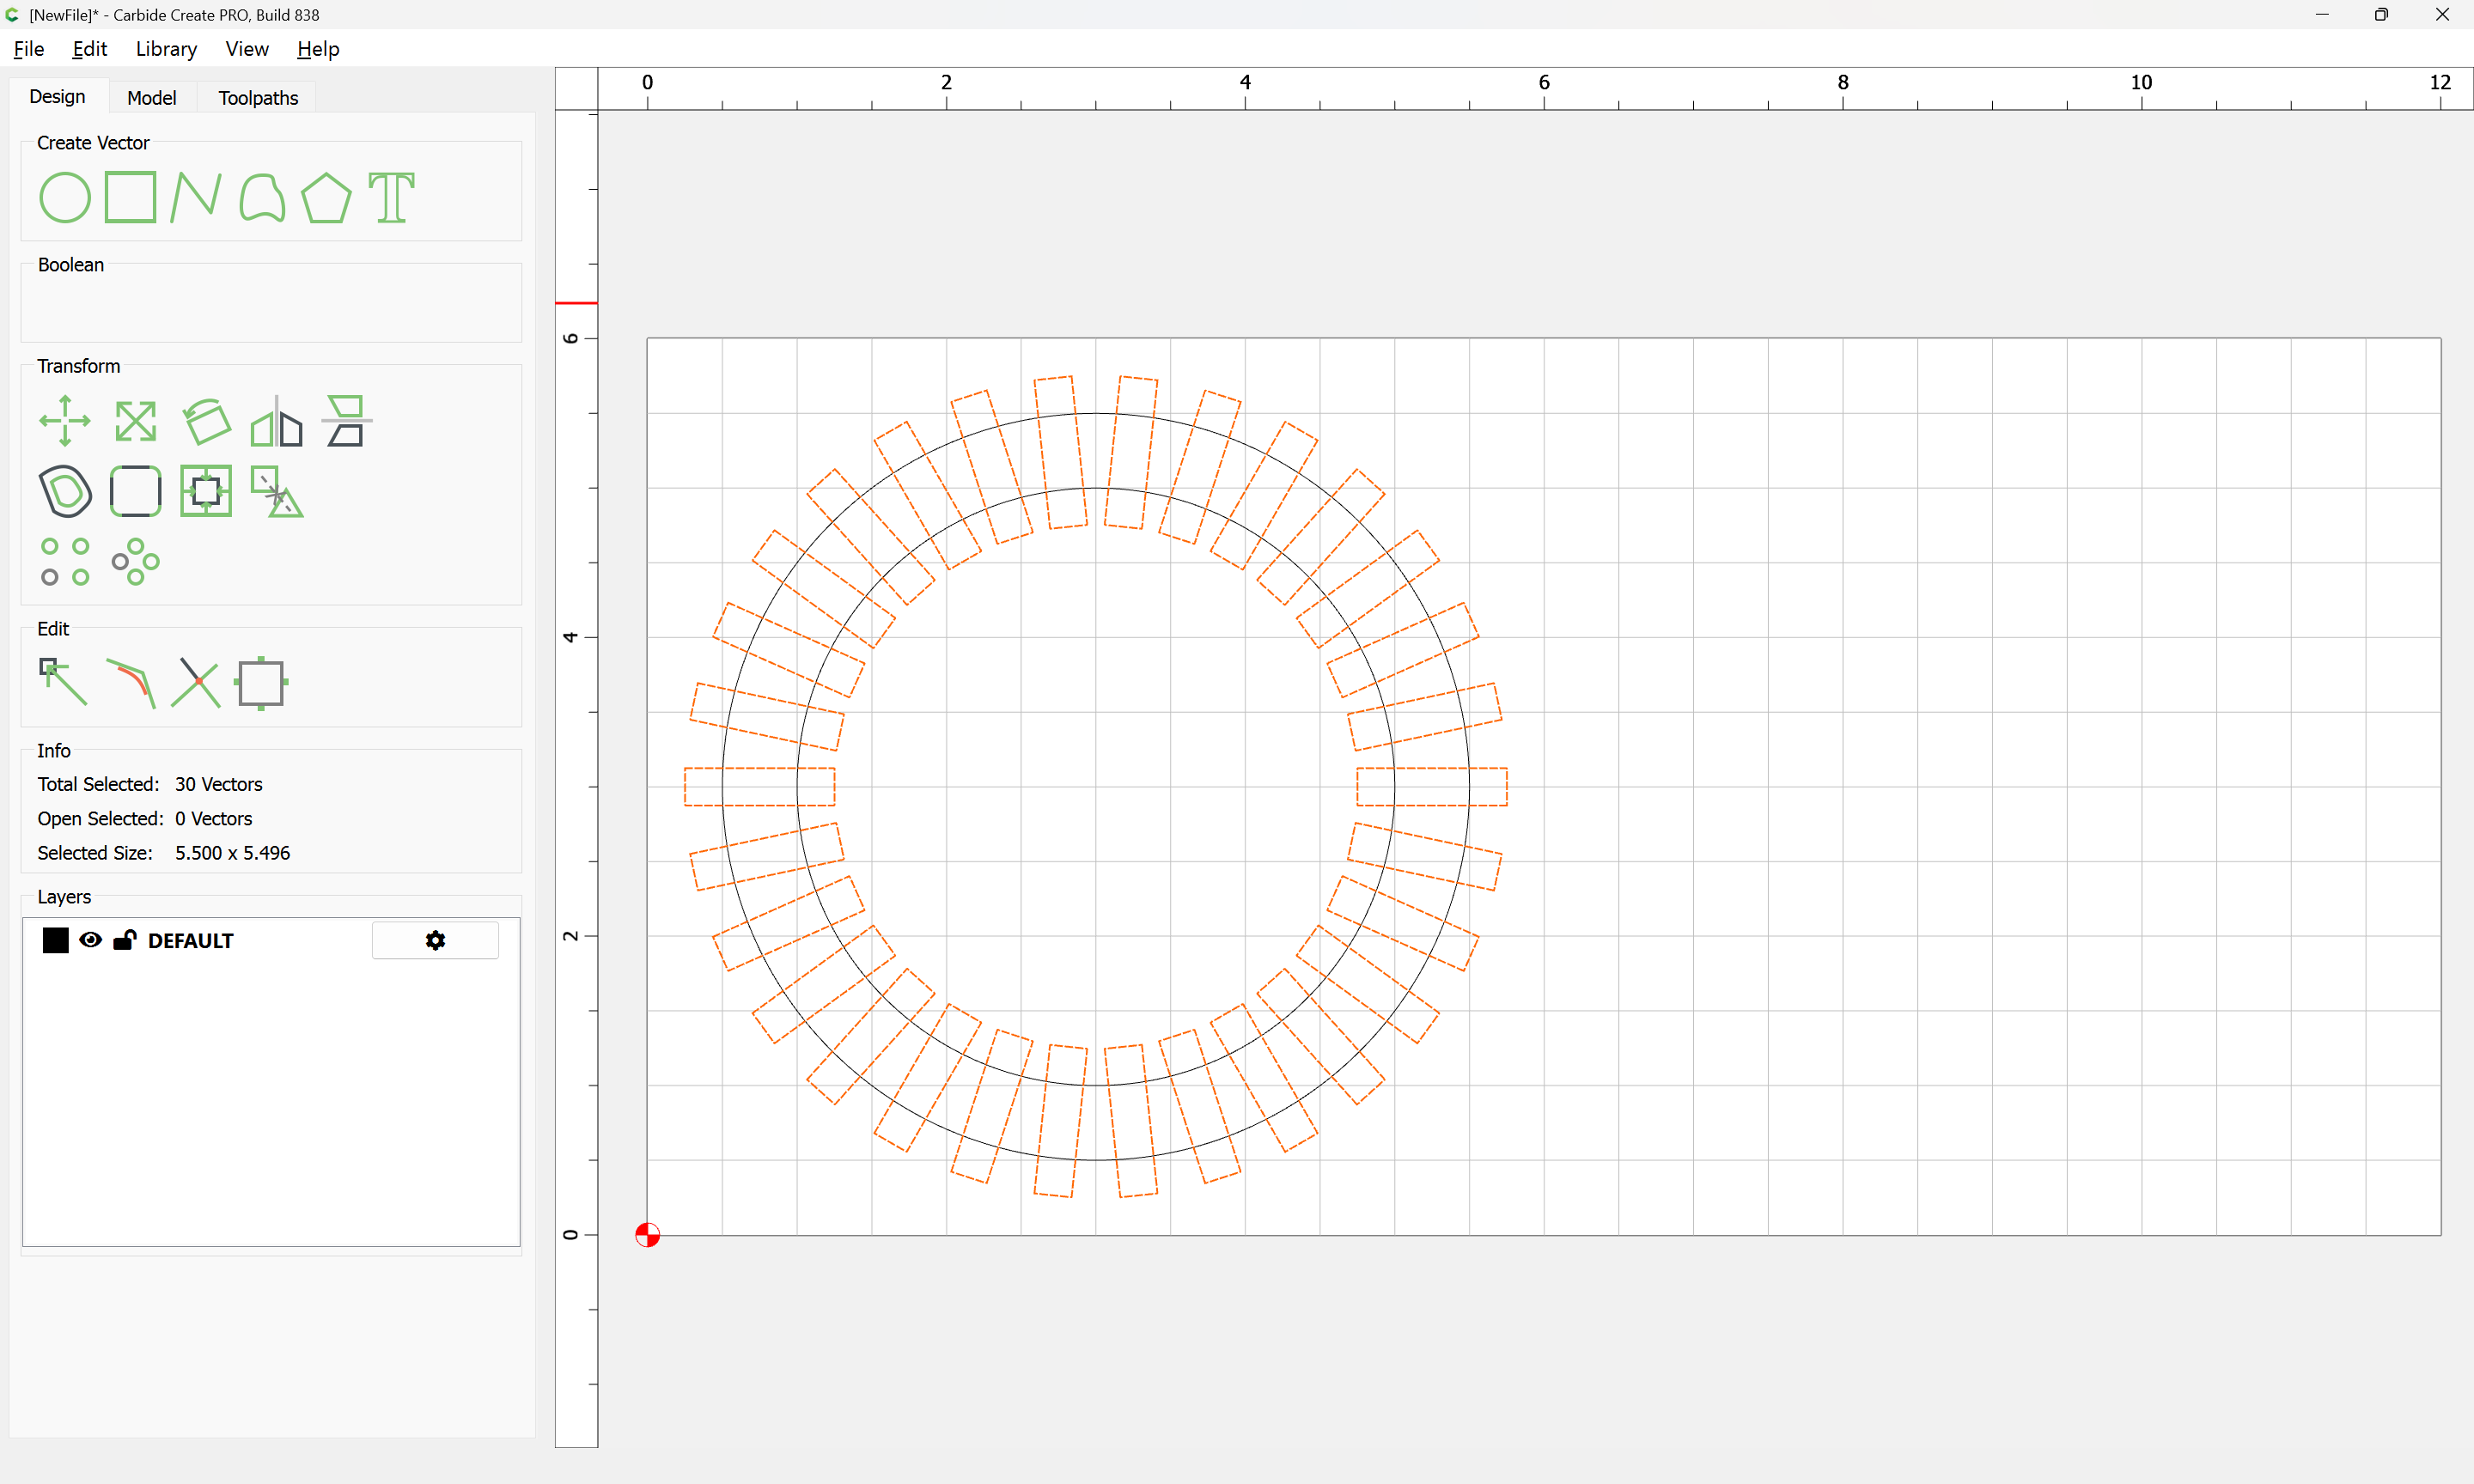Open the View menu

[247, 49]
